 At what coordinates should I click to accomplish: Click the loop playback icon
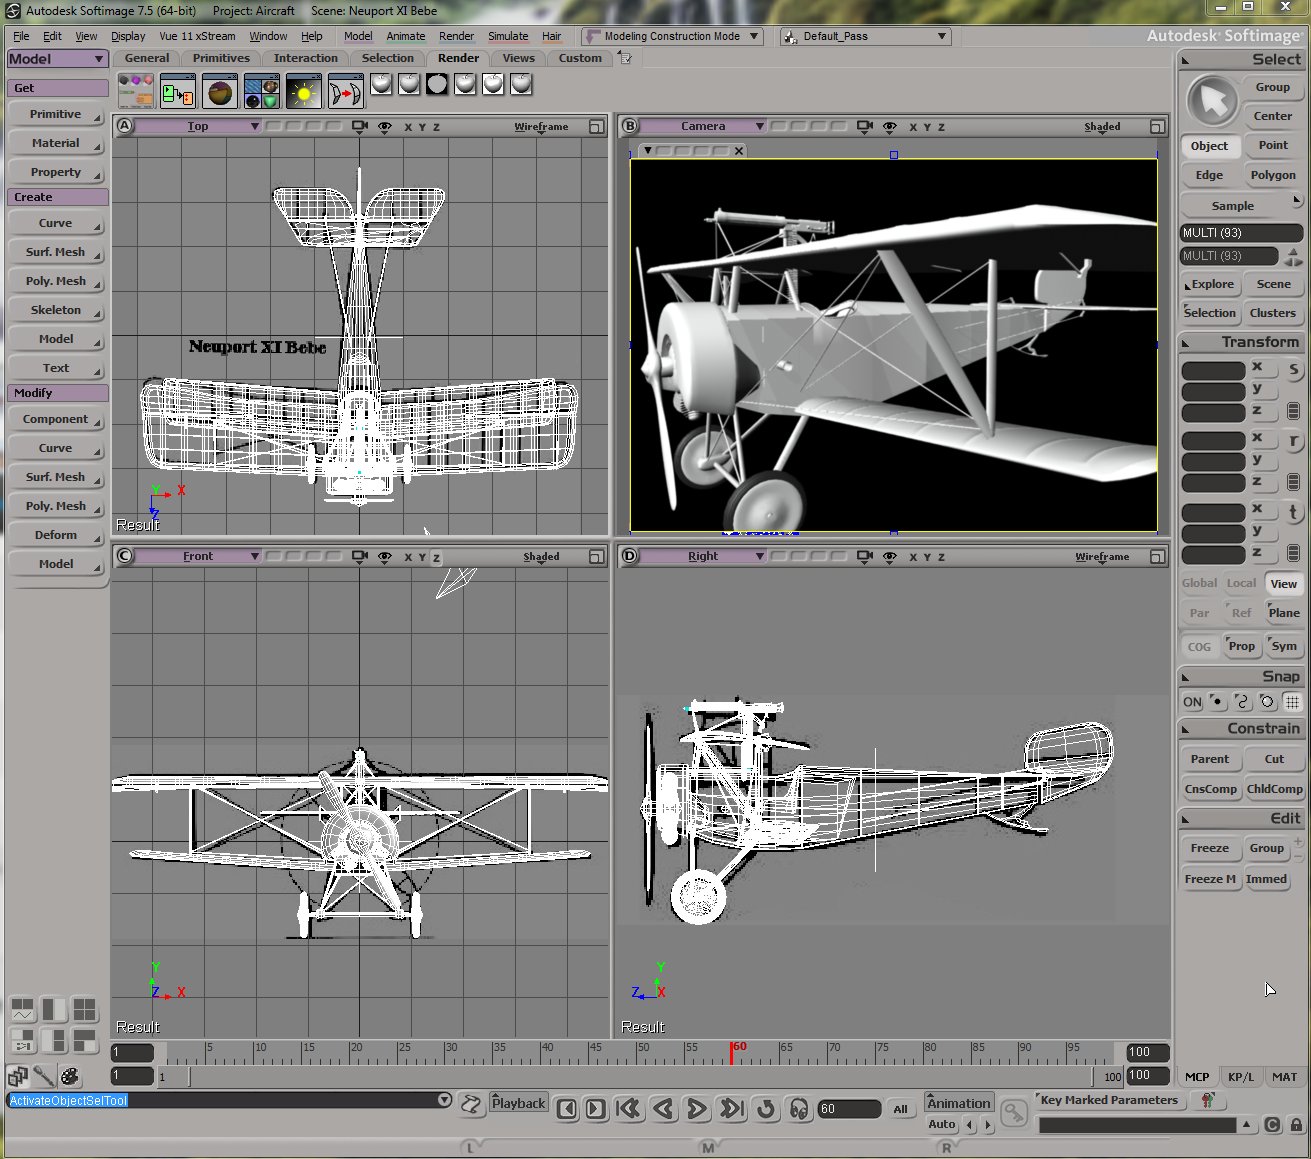coord(765,1108)
